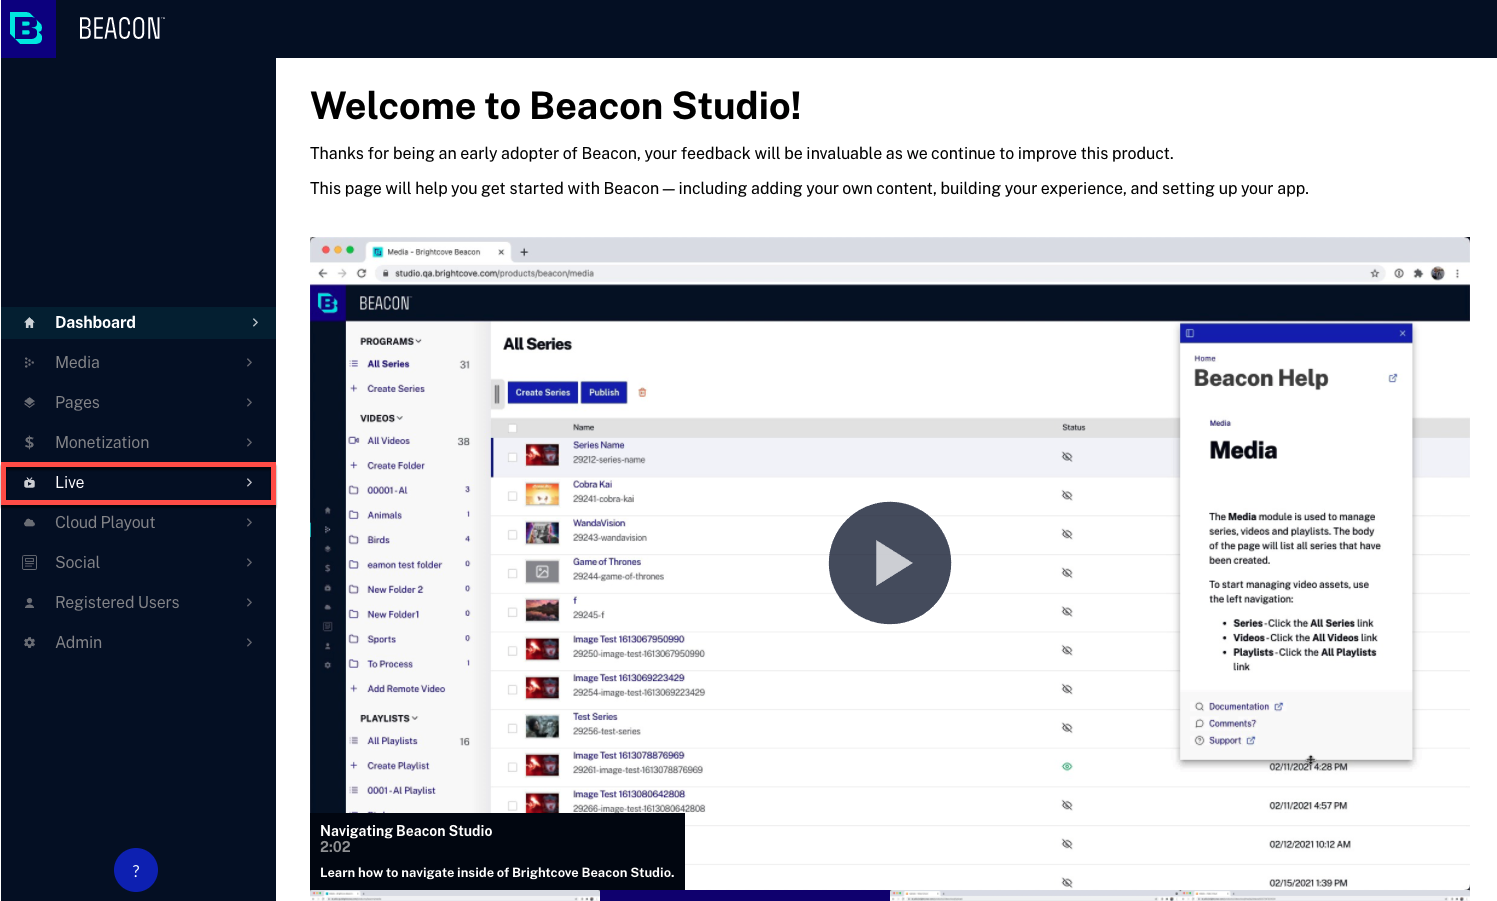The height and width of the screenshot is (901, 1497).
Task: Expand the Live chevron arrow
Action: 249,482
